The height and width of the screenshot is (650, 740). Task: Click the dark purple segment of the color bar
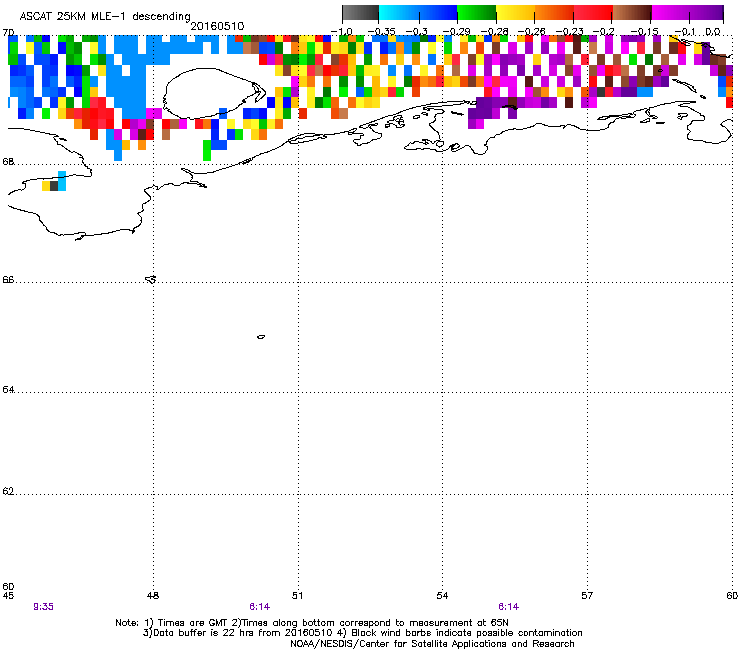706,13
